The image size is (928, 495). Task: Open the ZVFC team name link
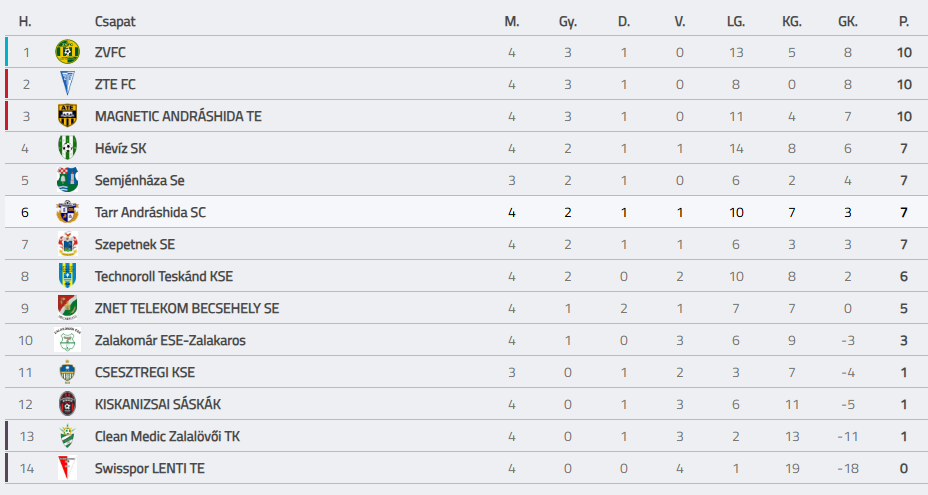(x=110, y=52)
